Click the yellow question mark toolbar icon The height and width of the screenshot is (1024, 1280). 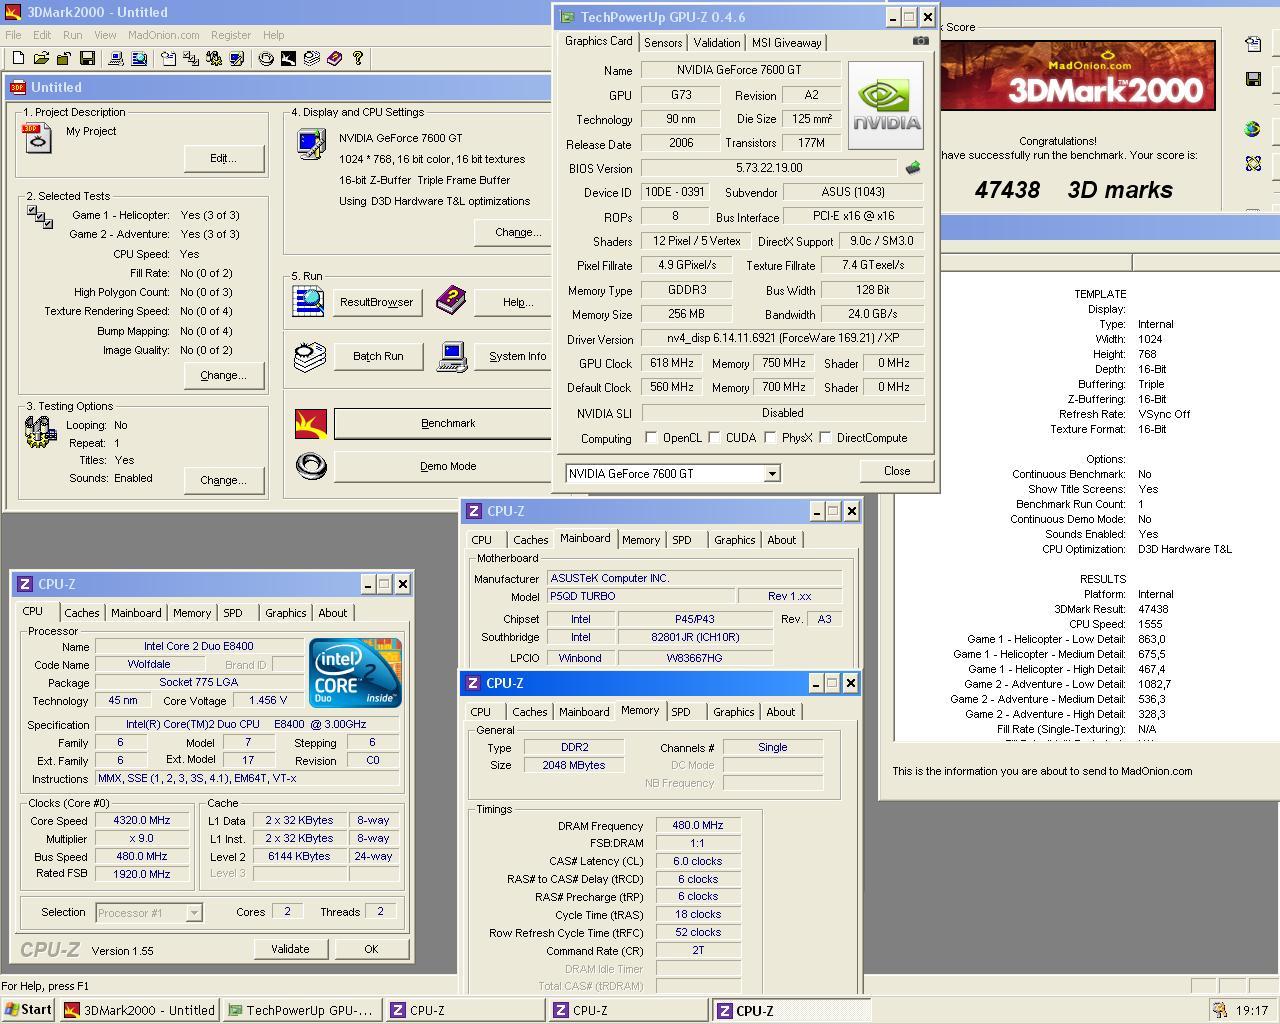point(357,59)
